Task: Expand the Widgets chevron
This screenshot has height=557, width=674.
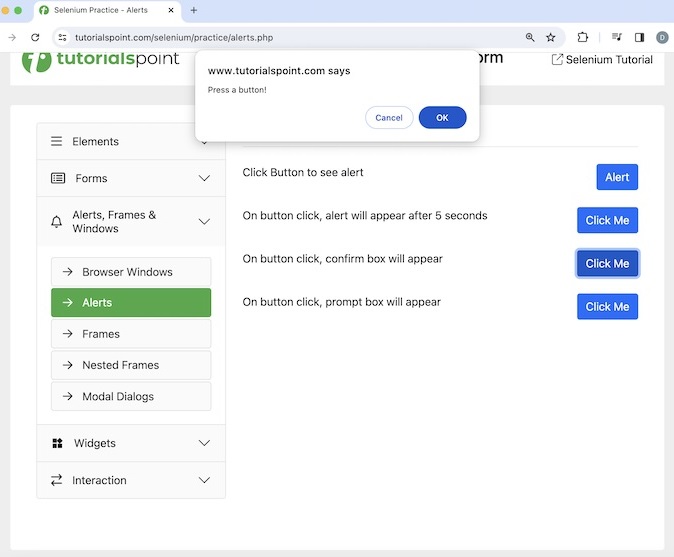Action: coord(204,443)
